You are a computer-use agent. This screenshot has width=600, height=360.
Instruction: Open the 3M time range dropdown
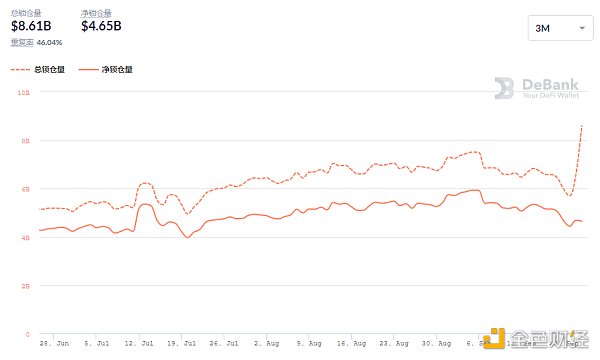pyautogui.click(x=560, y=28)
